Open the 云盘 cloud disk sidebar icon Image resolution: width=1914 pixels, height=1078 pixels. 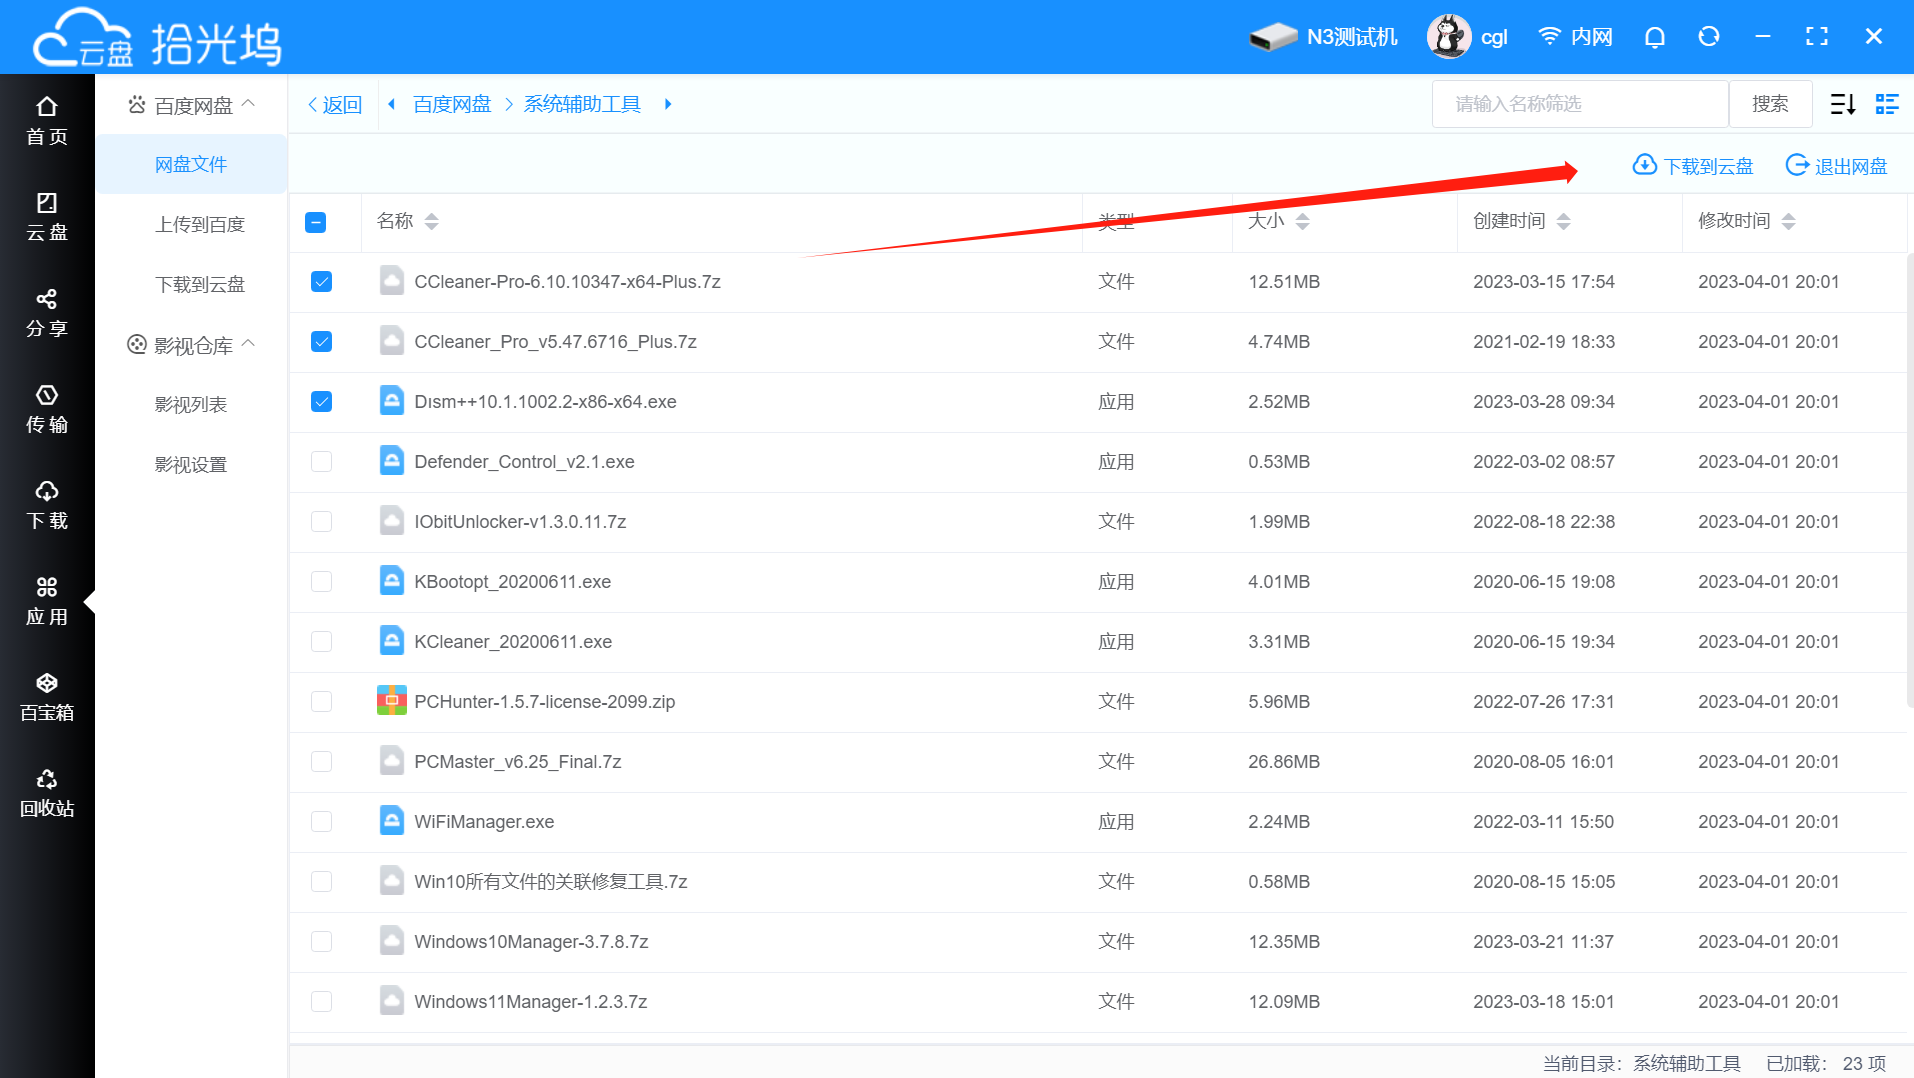tap(47, 217)
